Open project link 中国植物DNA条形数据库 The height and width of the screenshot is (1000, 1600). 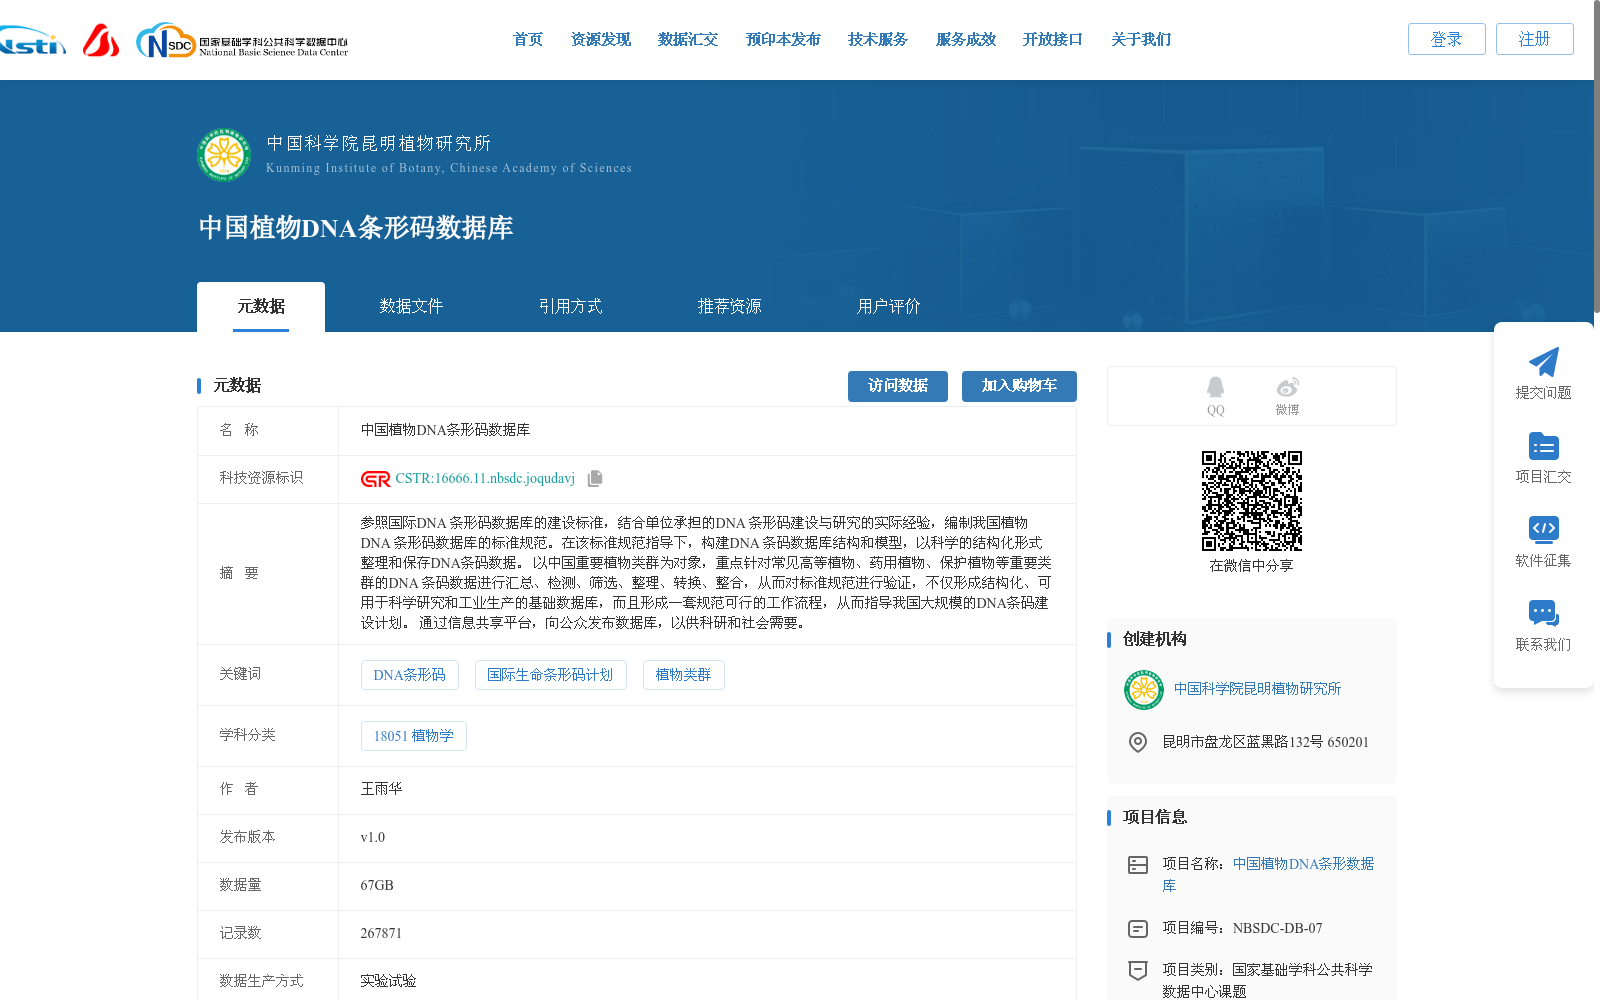pyautogui.click(x=1268, y=875)
